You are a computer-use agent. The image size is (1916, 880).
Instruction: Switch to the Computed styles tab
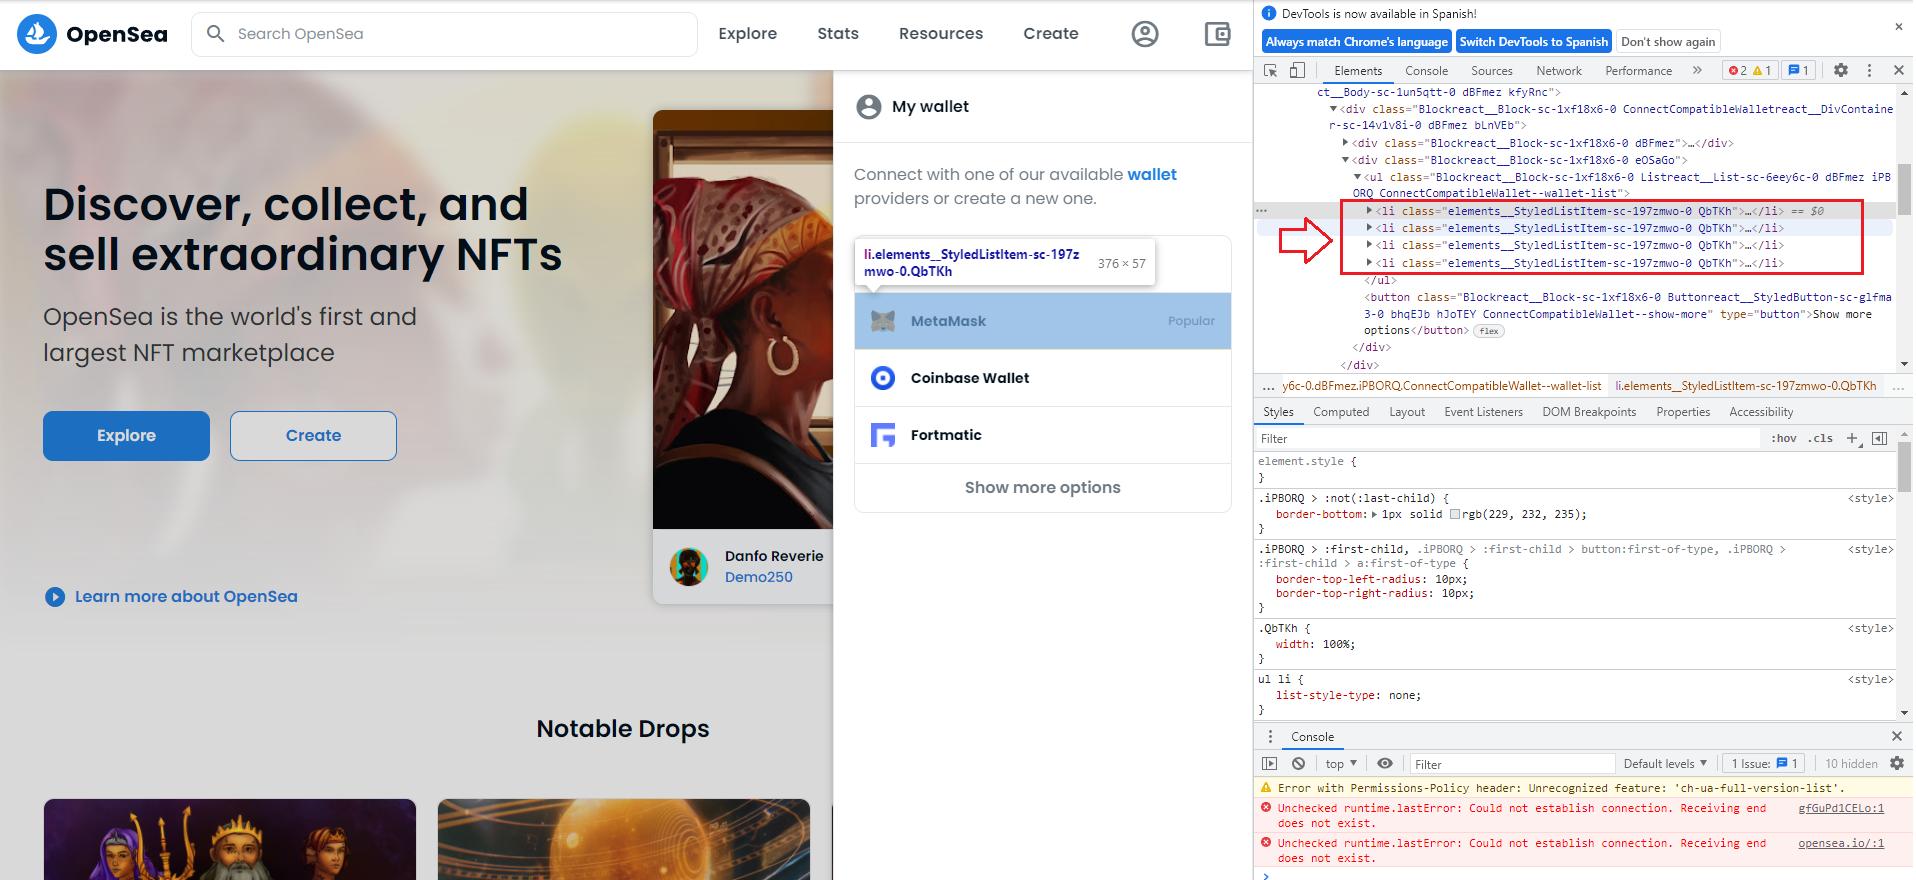click(x=1340, y=412)
